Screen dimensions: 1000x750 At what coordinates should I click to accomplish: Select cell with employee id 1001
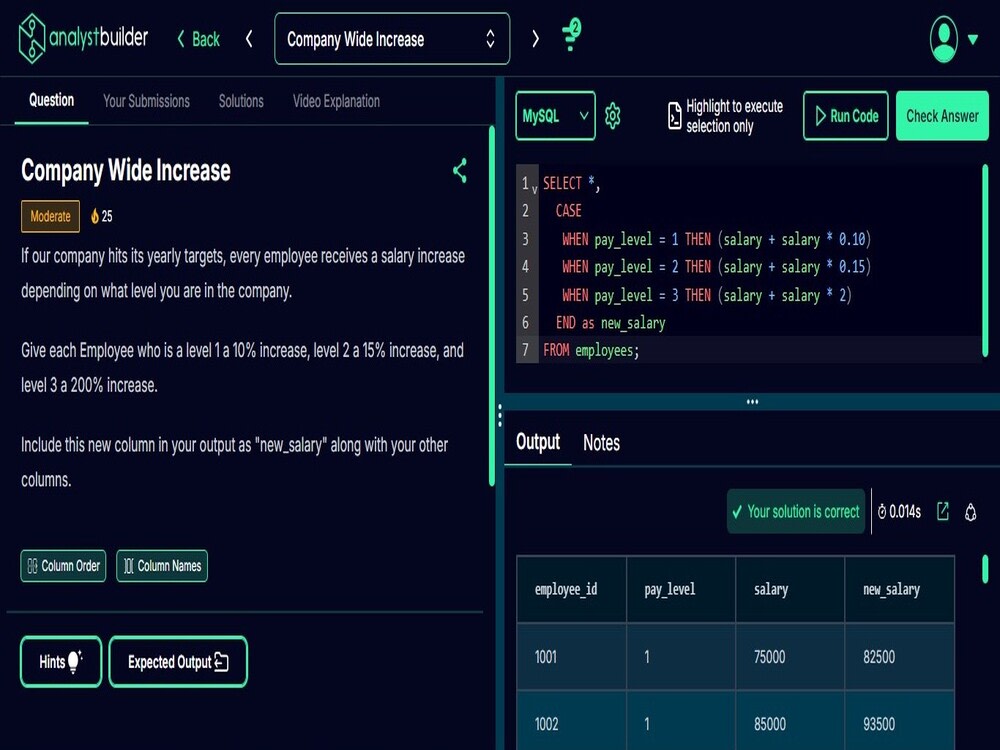[x=571, y=656]
